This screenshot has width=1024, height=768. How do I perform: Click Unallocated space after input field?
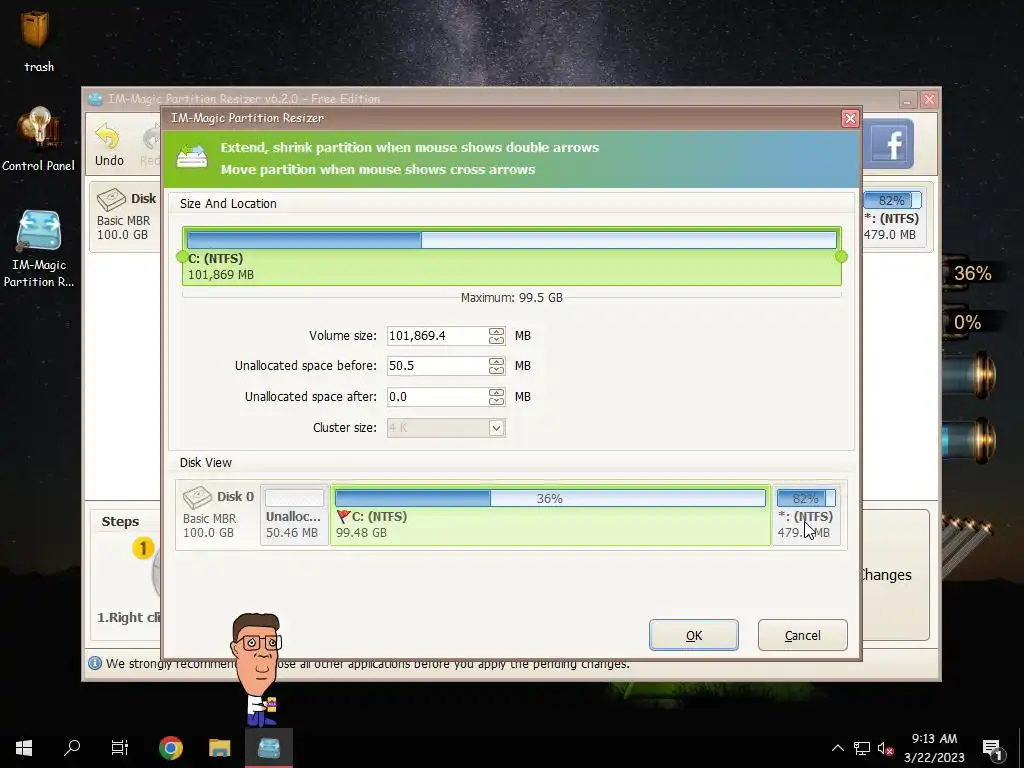(x=437, y=396)
